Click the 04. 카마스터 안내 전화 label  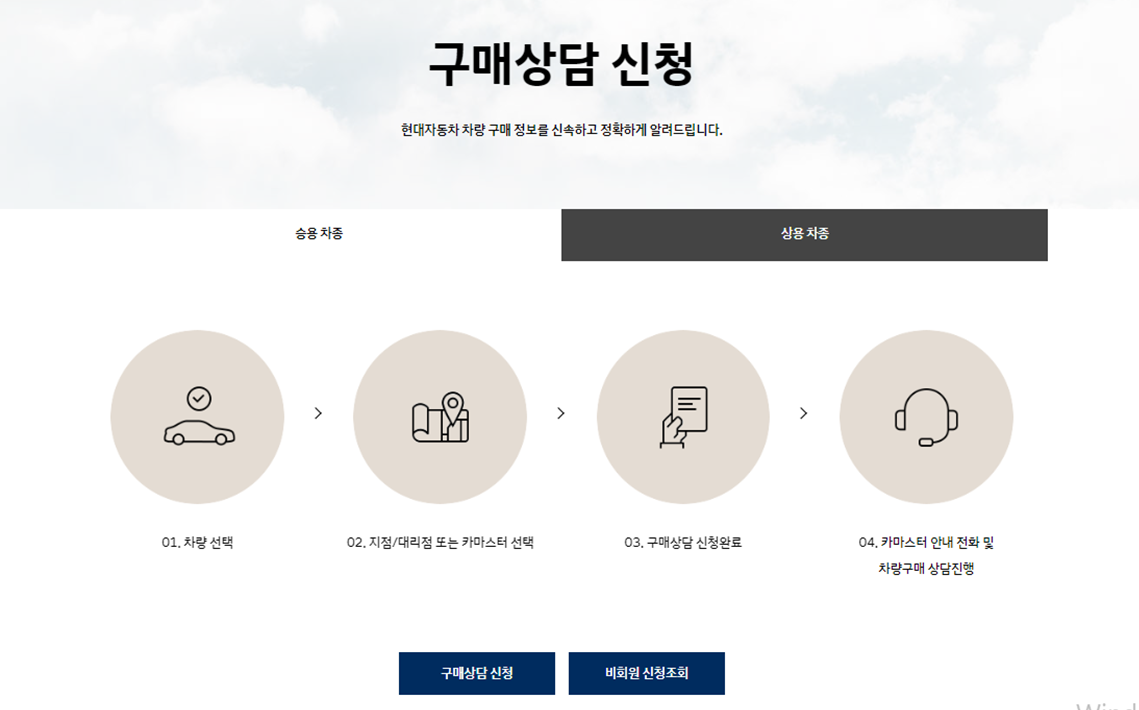926,542
